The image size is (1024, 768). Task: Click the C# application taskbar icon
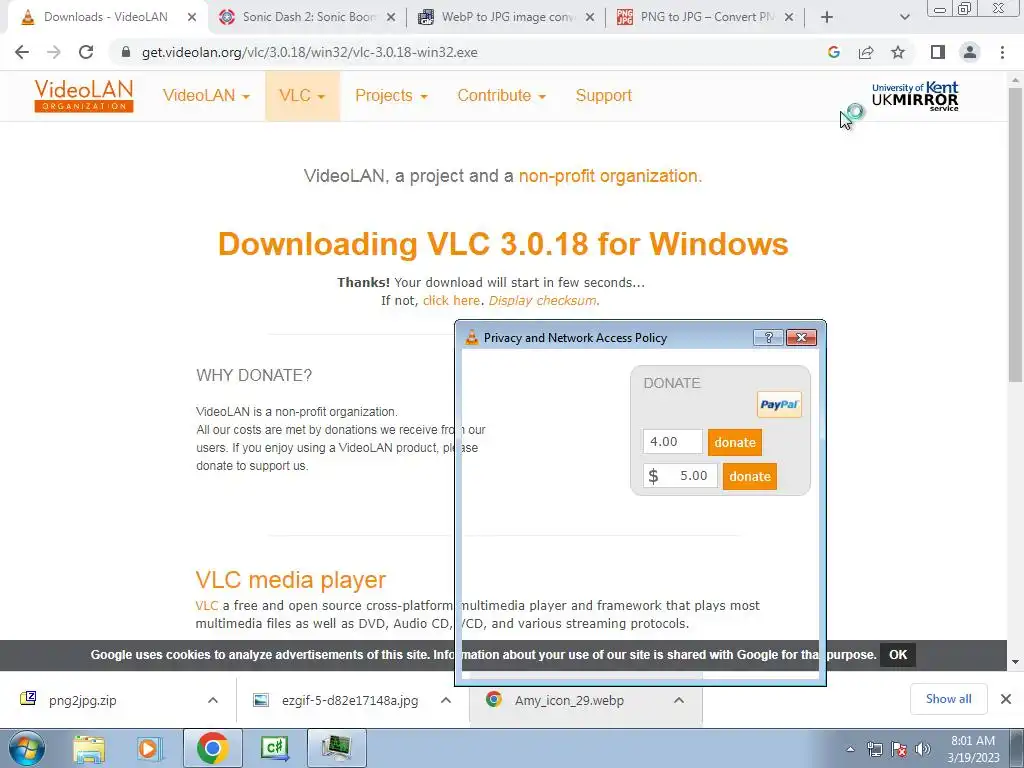(x=274, y=748)
